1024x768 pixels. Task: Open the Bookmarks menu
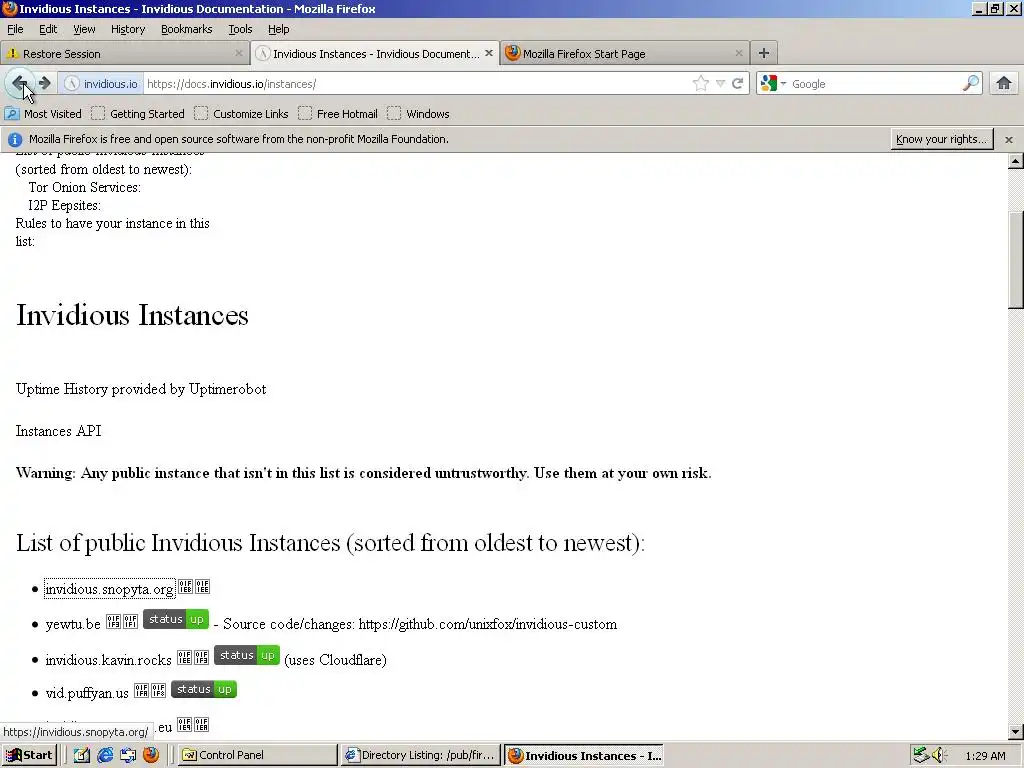pyautogui.click(x=186, y=29)
